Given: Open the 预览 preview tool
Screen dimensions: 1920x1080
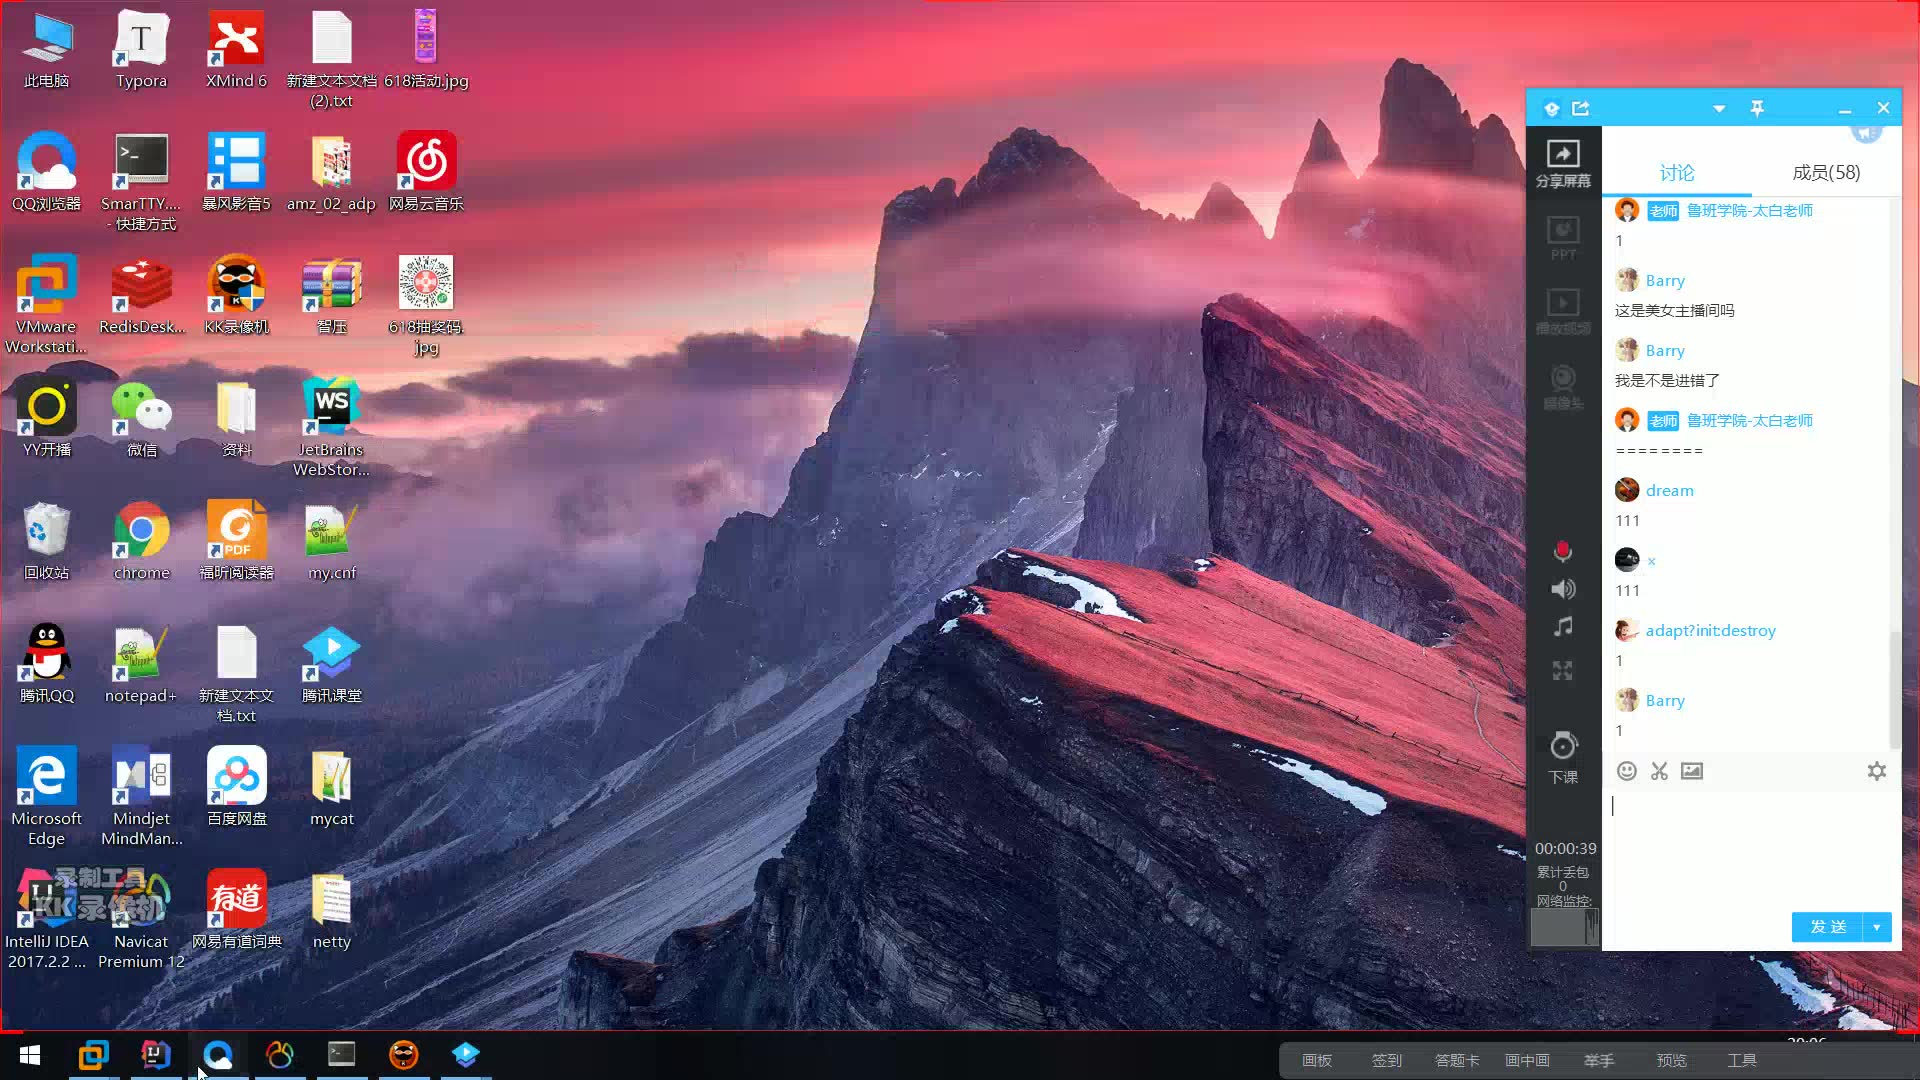Looking at the screenshot, I should 1671,1060.
